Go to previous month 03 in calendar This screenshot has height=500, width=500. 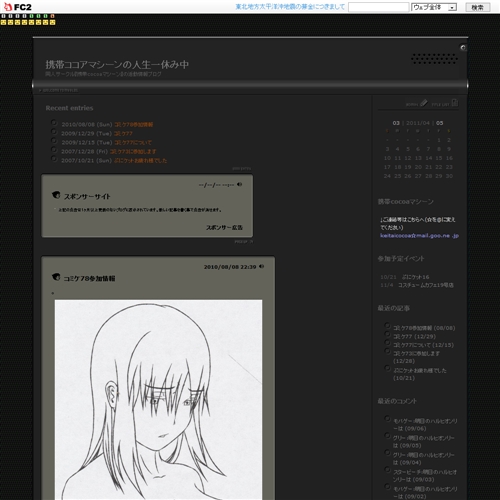(396, 123)
